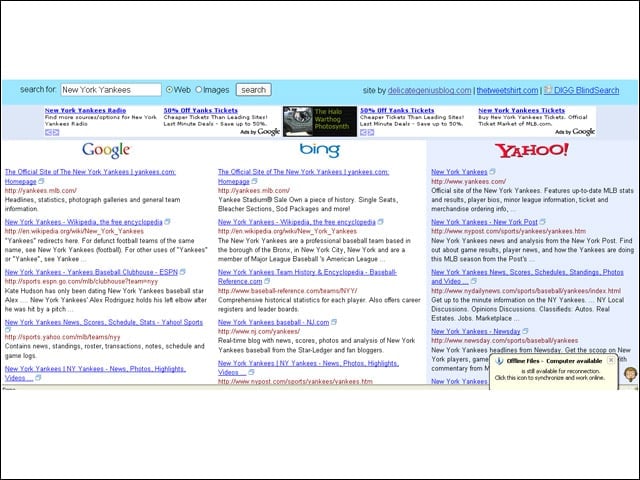This screenshot has width=640, height=480.
Task: Open the 'New York Yankees baseball - NJ.com' result
Action: (x=273, y=322)
